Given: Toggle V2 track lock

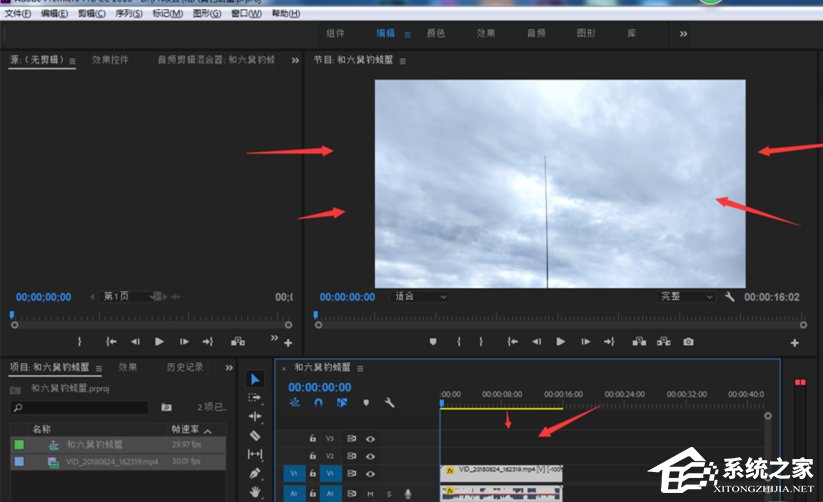Looking at the screenshot, I should (313, 456).
